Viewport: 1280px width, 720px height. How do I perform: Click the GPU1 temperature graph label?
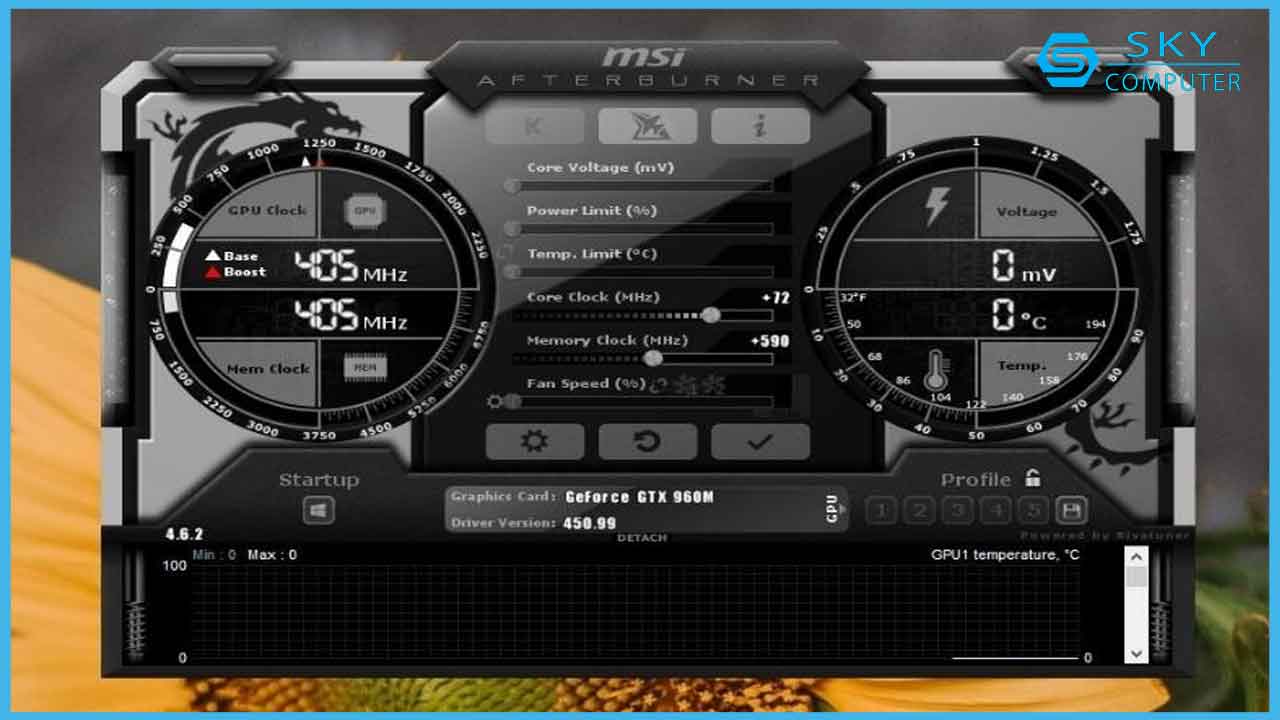pos(1005,554)
